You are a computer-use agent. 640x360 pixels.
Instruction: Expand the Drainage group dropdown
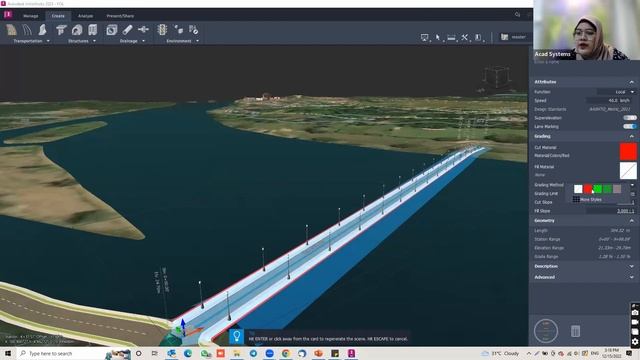(143, 41)
